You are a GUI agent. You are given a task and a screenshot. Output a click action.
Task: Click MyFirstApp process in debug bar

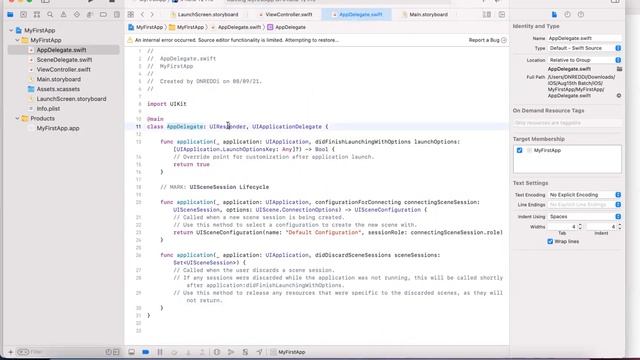[x=288, y=352]
